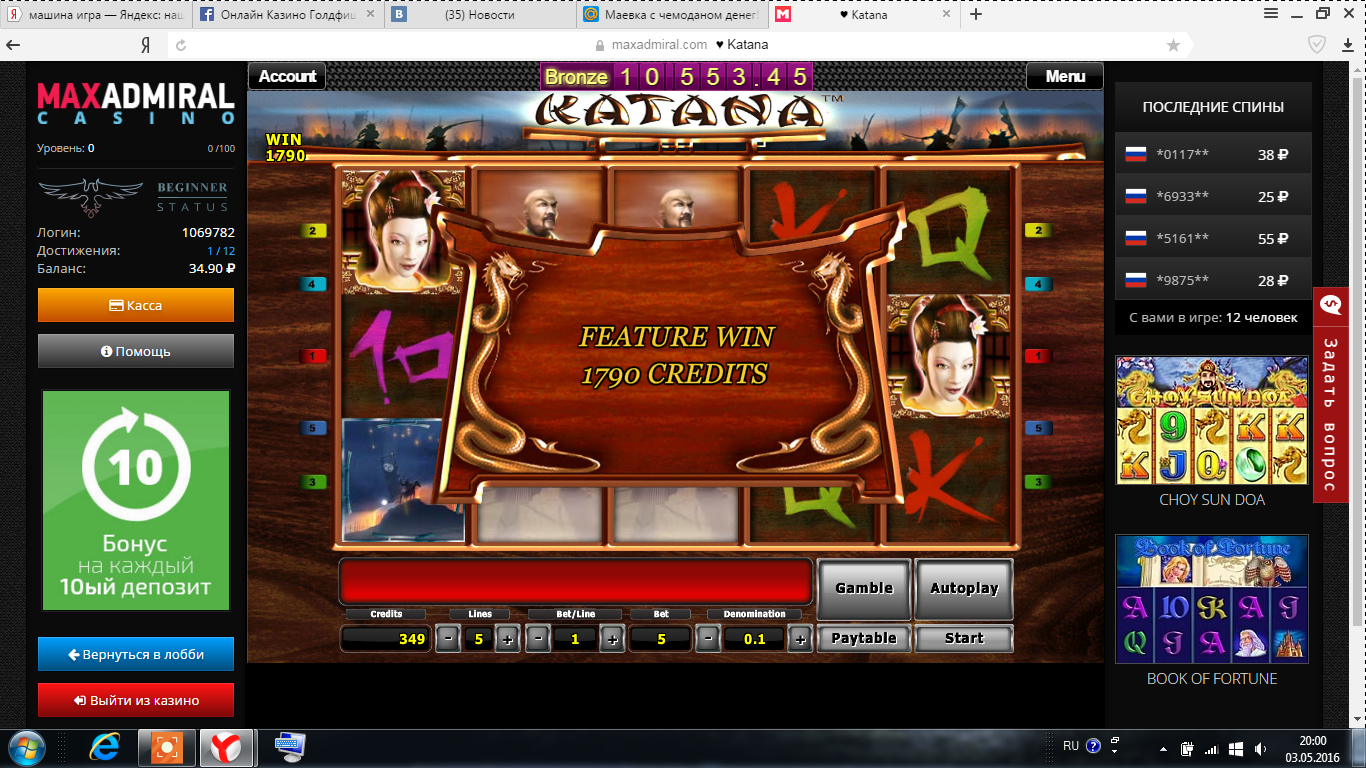This screenshot has width=1366, height=768.
Task: Switch to the 'Онлайн Казино Голдфиш' tab
Action: (x=290, y=15)
